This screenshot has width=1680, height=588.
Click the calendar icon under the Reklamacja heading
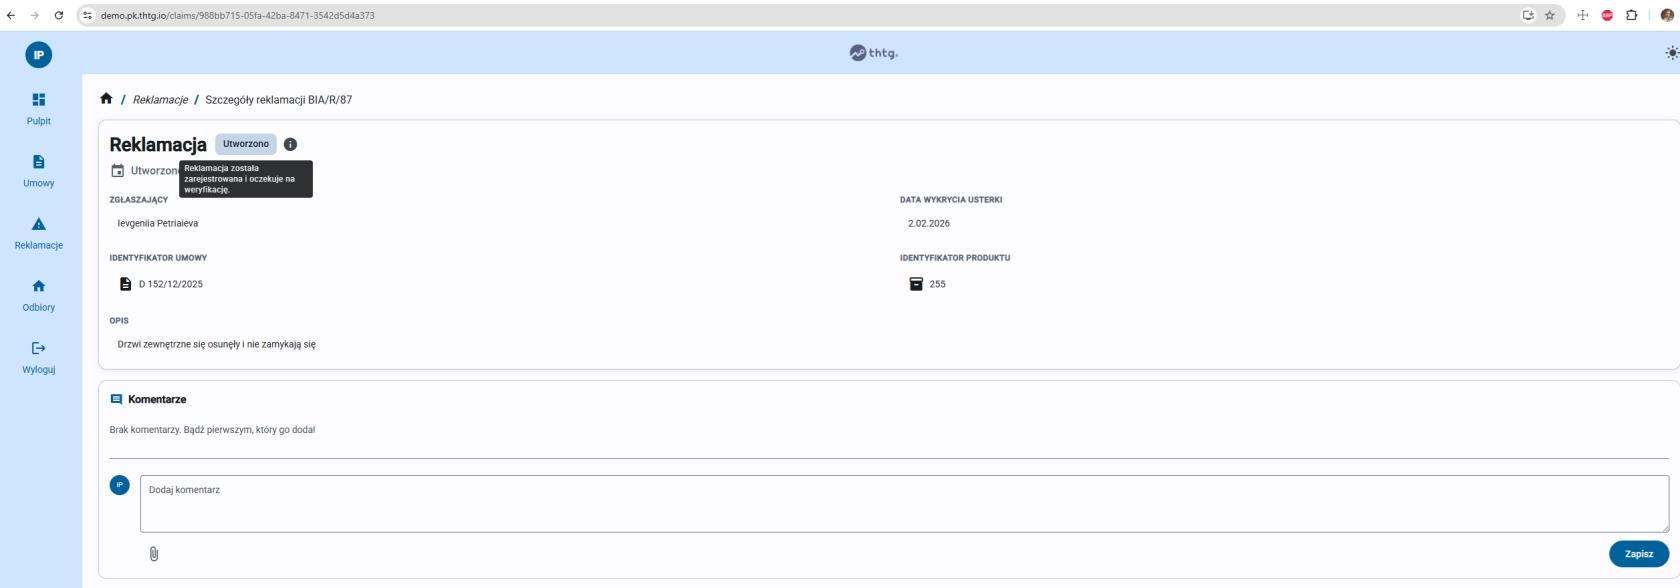coord(118,171)
